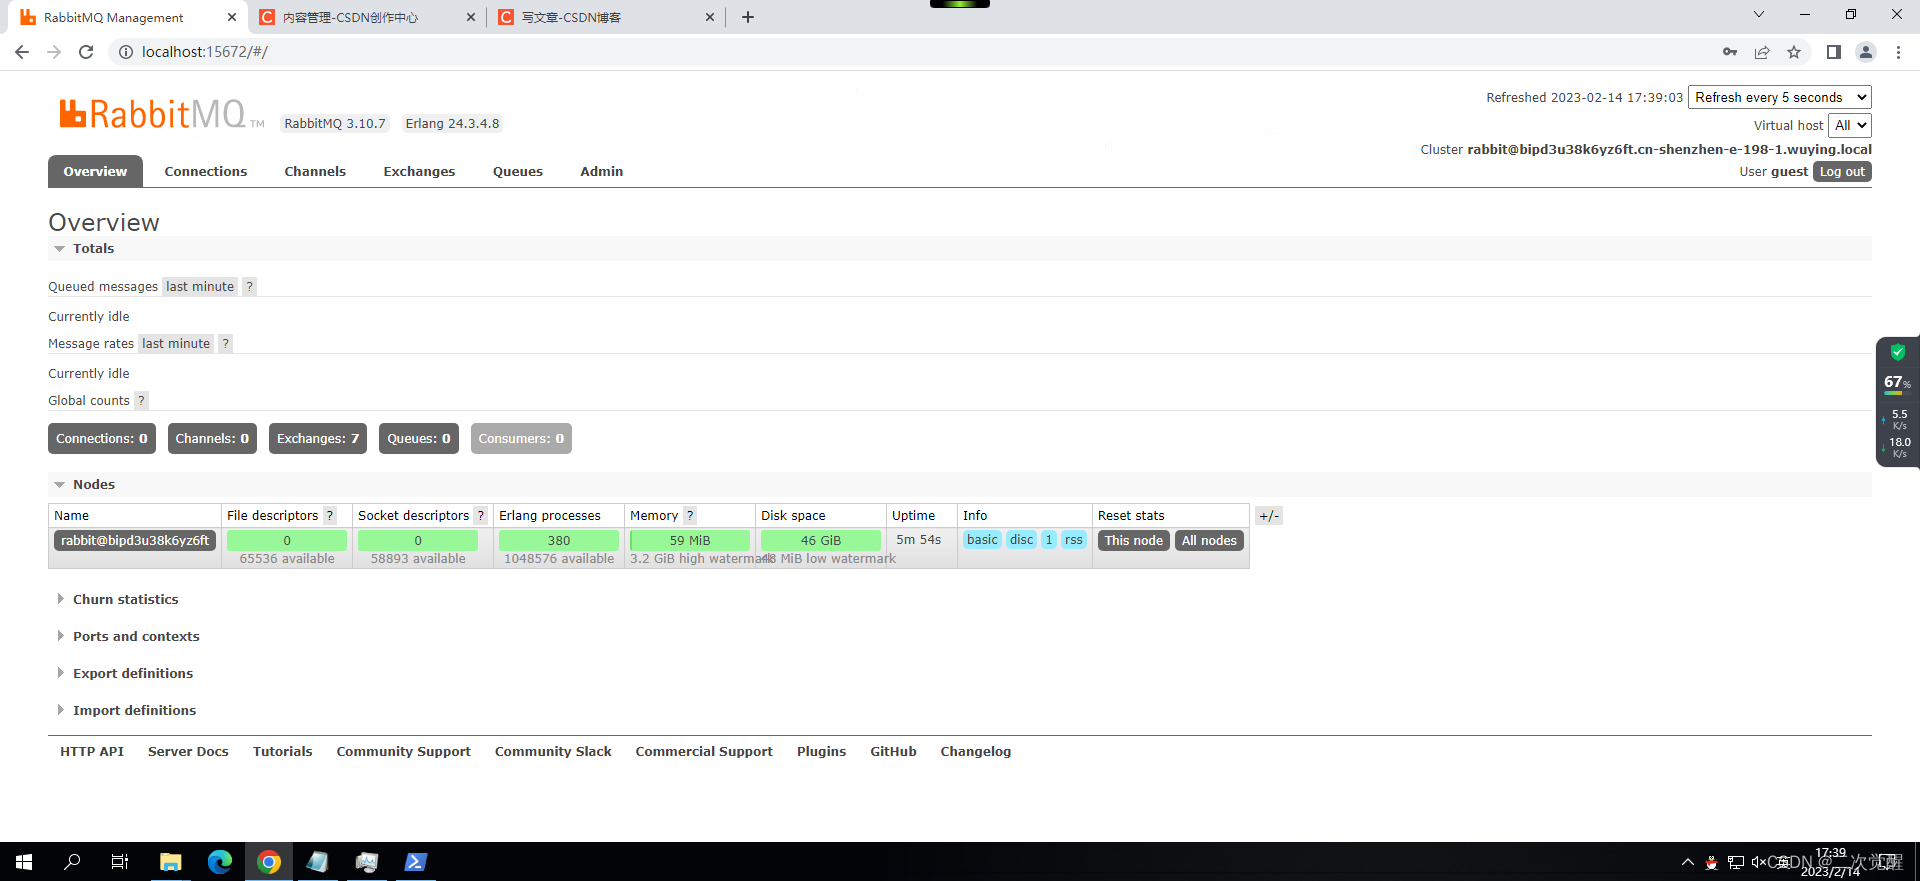Open Channels: 0 count button
This screenshot has height=881, width=1920.
(x=212, y=438)
